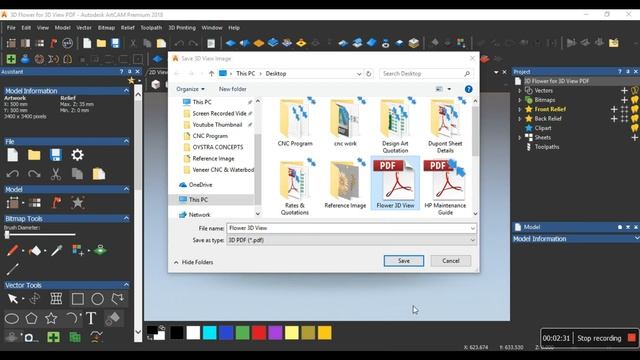Image resolution: width=640 pixels, height=360 pixels.
Task: Select the color picker dropper tool
Action: click(x=56, y=250)
